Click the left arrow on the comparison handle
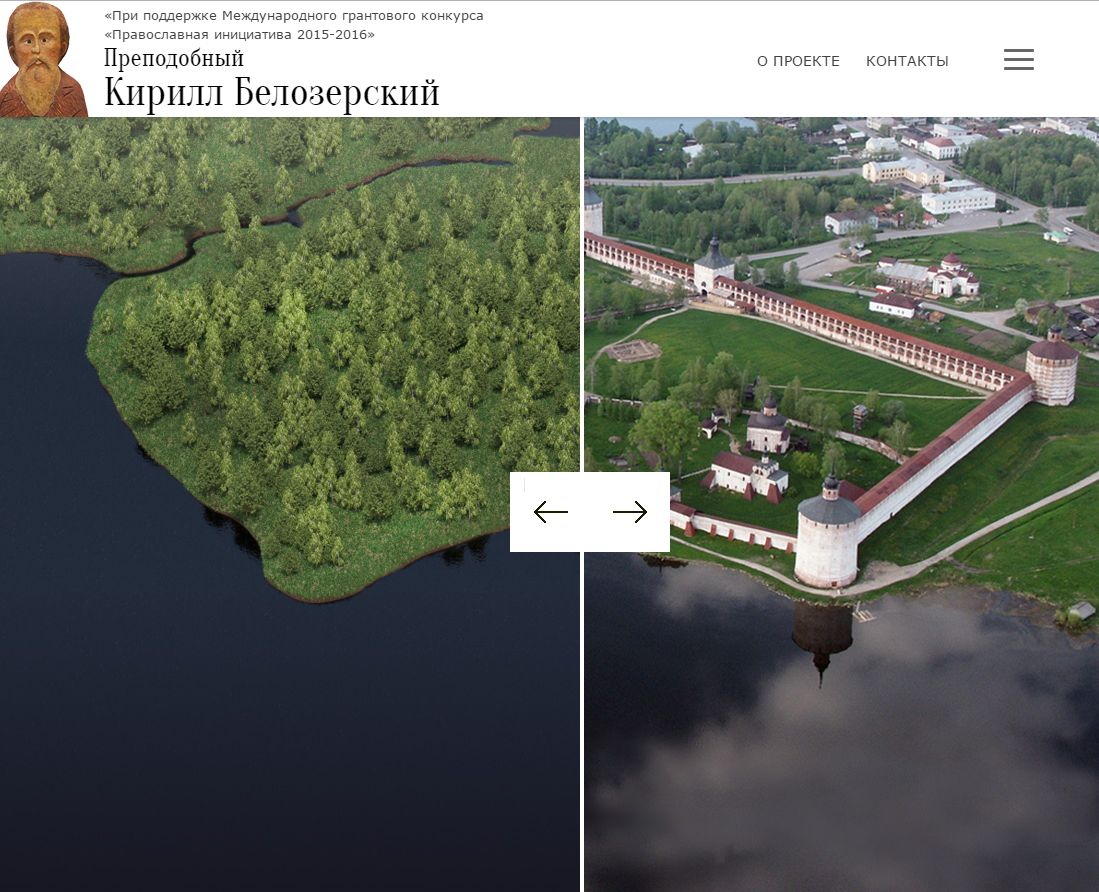 550,512
